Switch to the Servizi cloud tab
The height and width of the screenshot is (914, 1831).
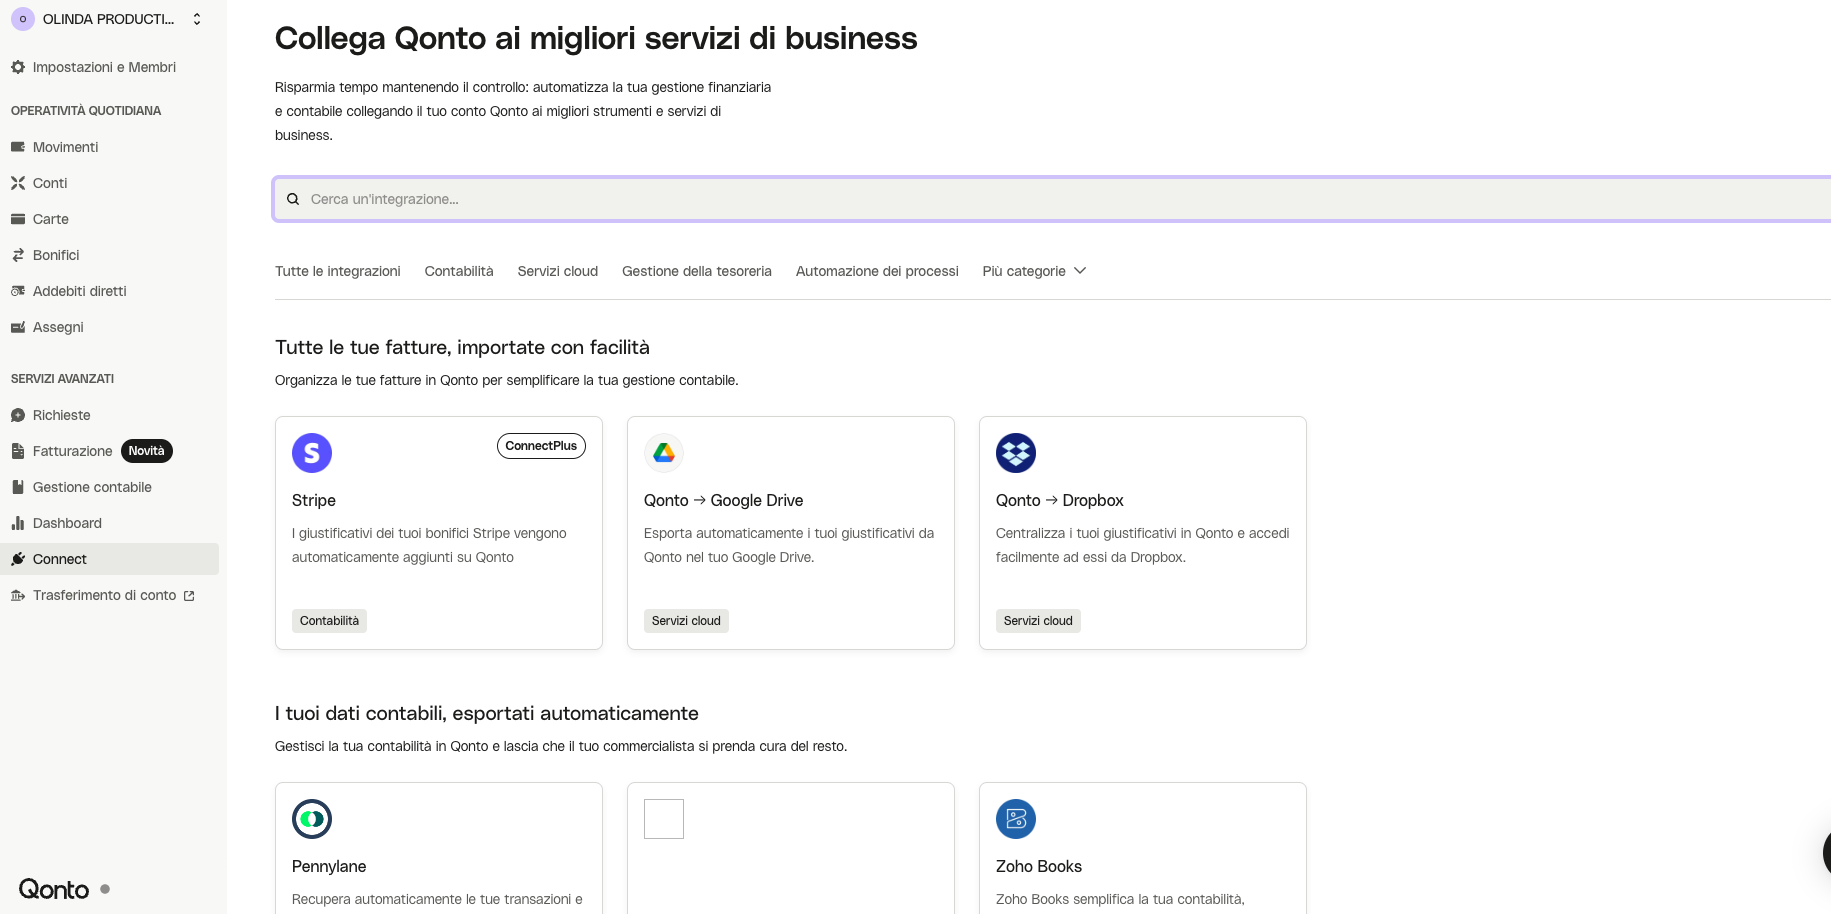point(558,271)
